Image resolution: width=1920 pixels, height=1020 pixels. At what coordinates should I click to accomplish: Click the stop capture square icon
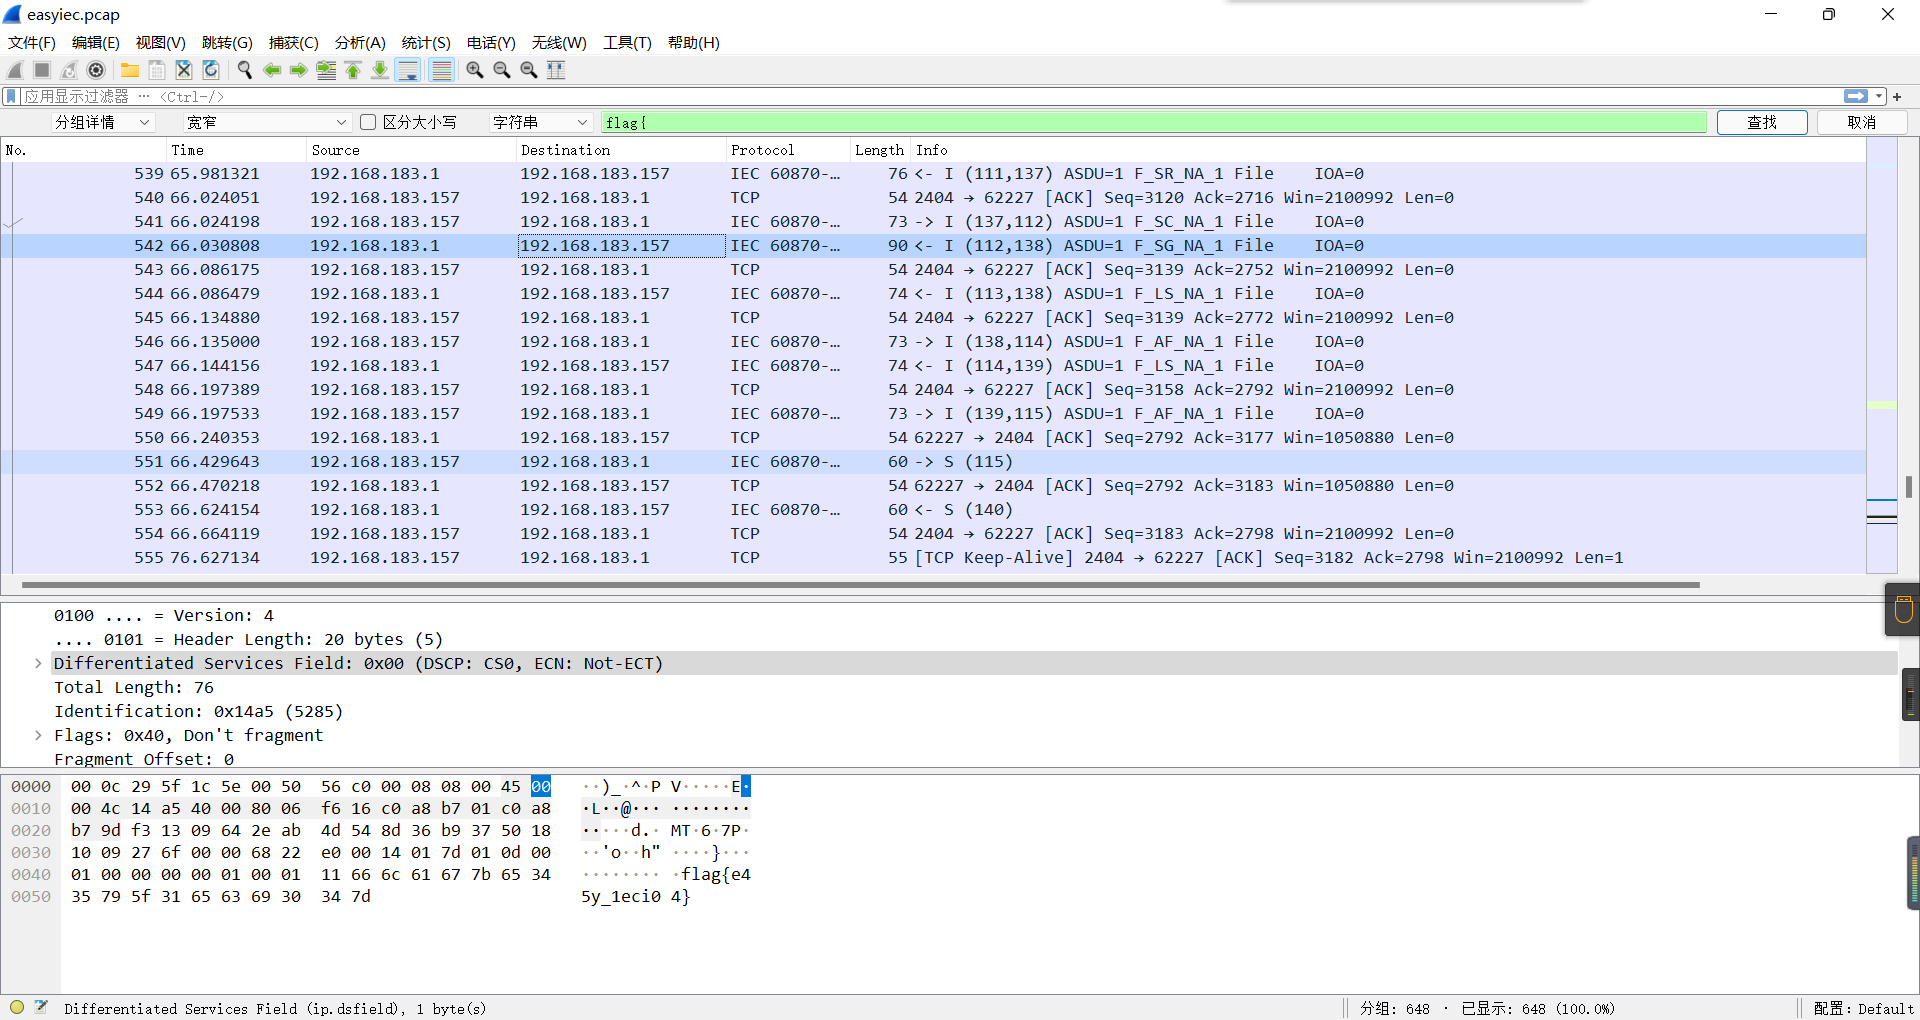42,70
